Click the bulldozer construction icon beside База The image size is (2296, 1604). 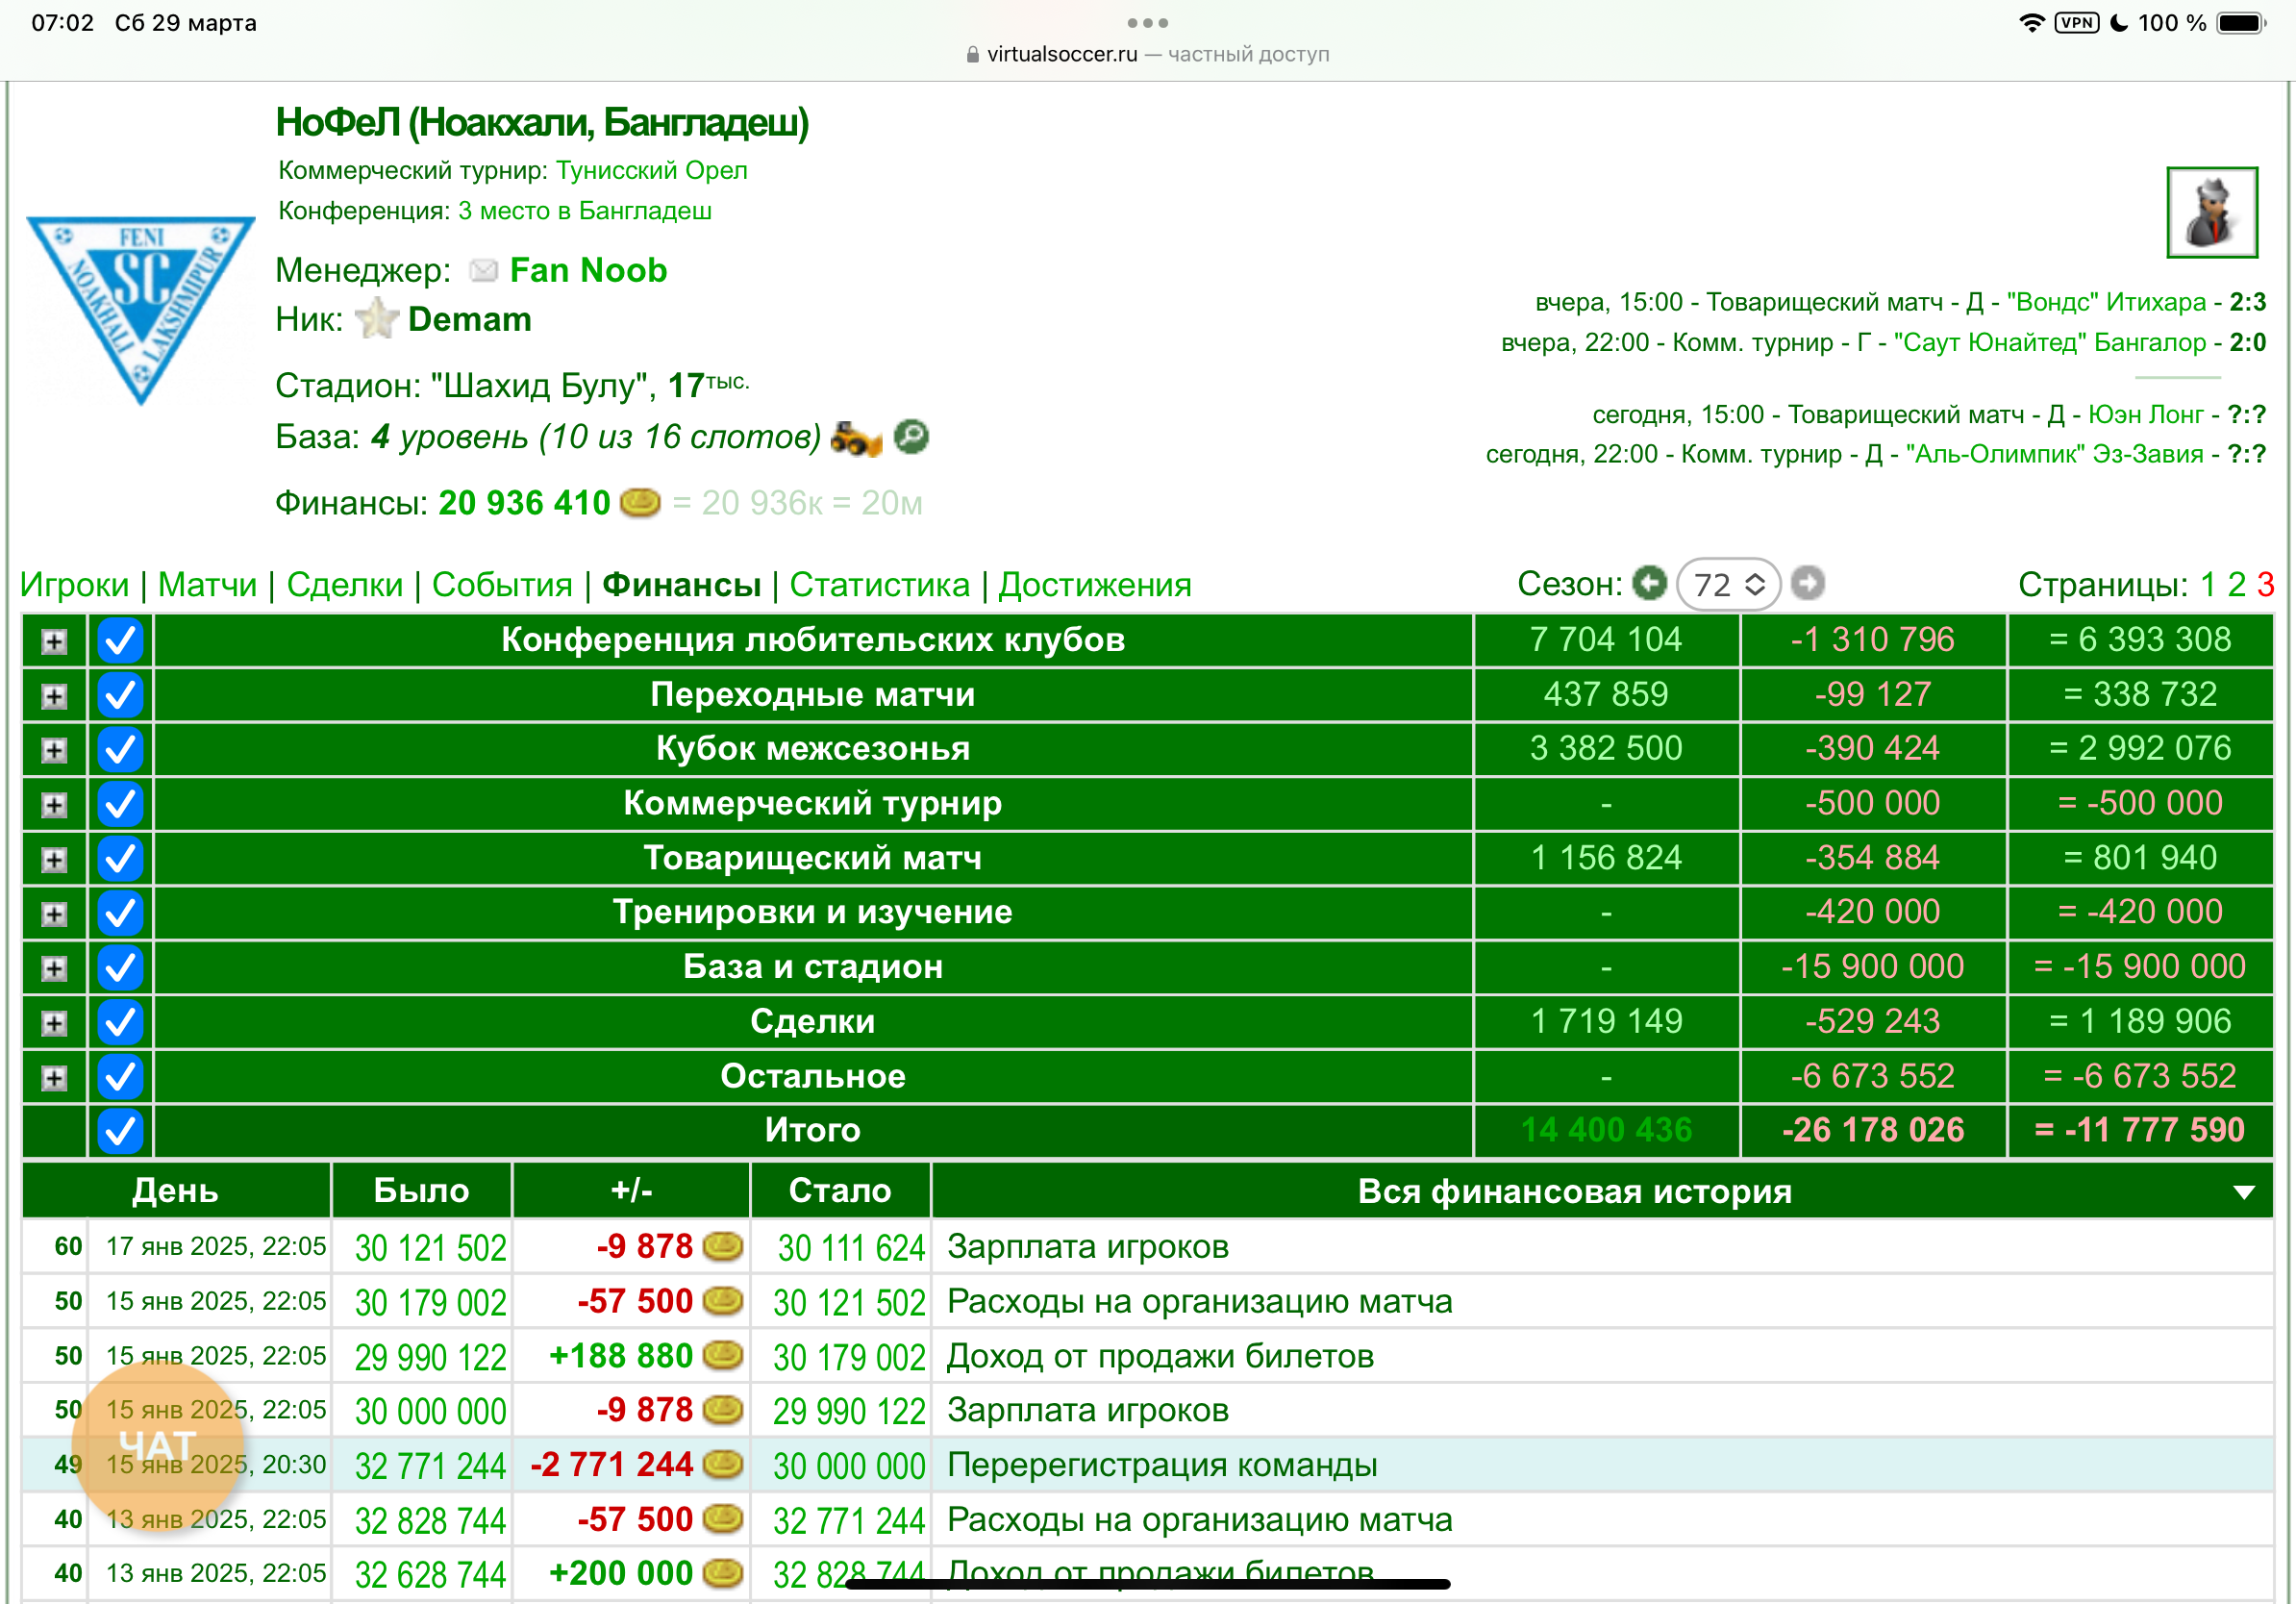click(856, 438)
